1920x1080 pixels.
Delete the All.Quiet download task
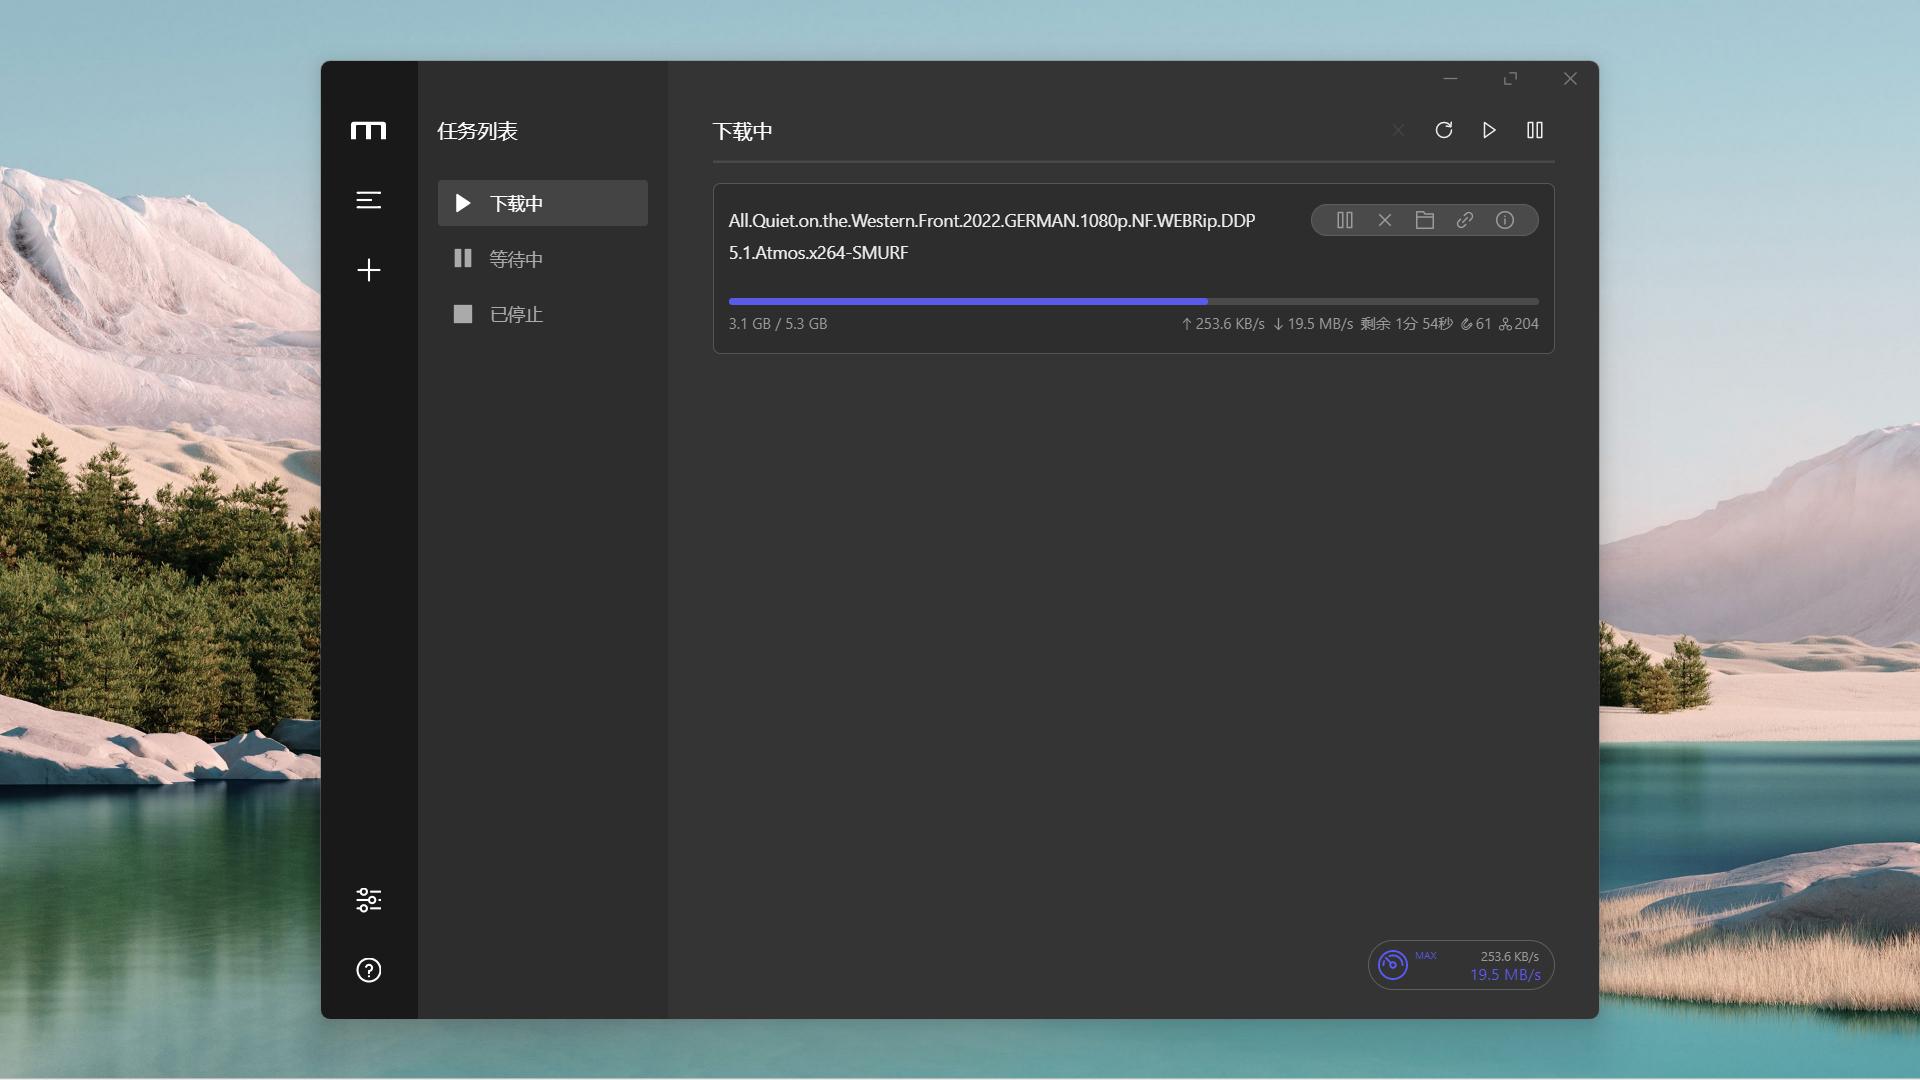tap(1384, 220)
